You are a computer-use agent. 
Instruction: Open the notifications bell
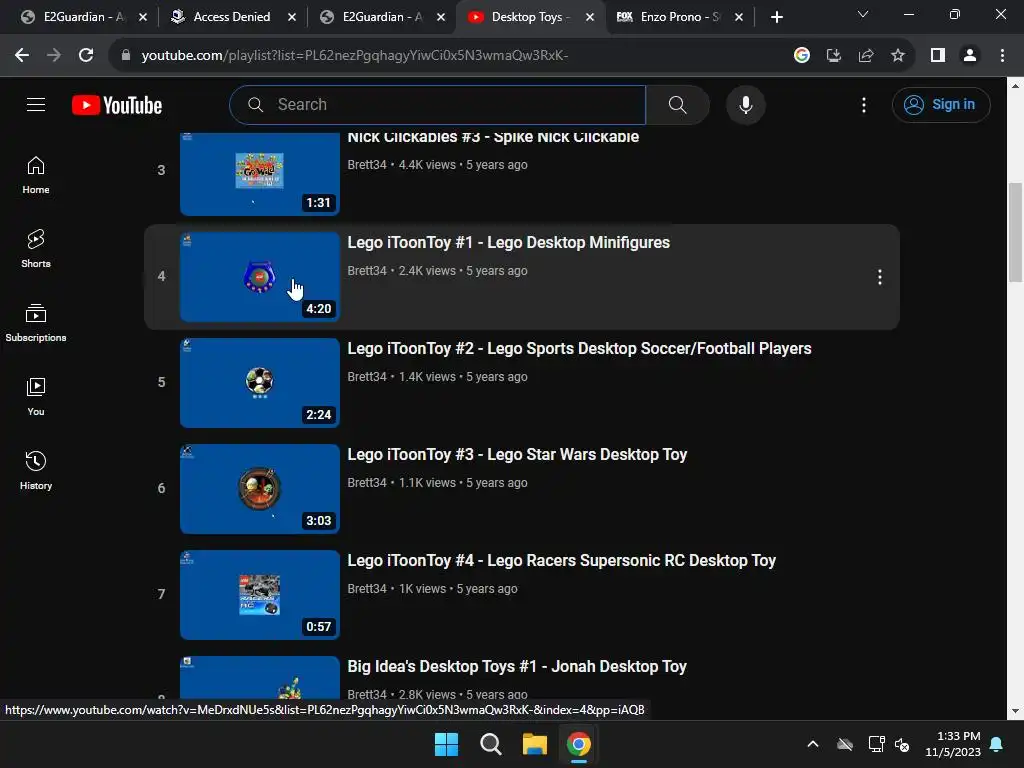pyautogui.click(x=997, y=744)
